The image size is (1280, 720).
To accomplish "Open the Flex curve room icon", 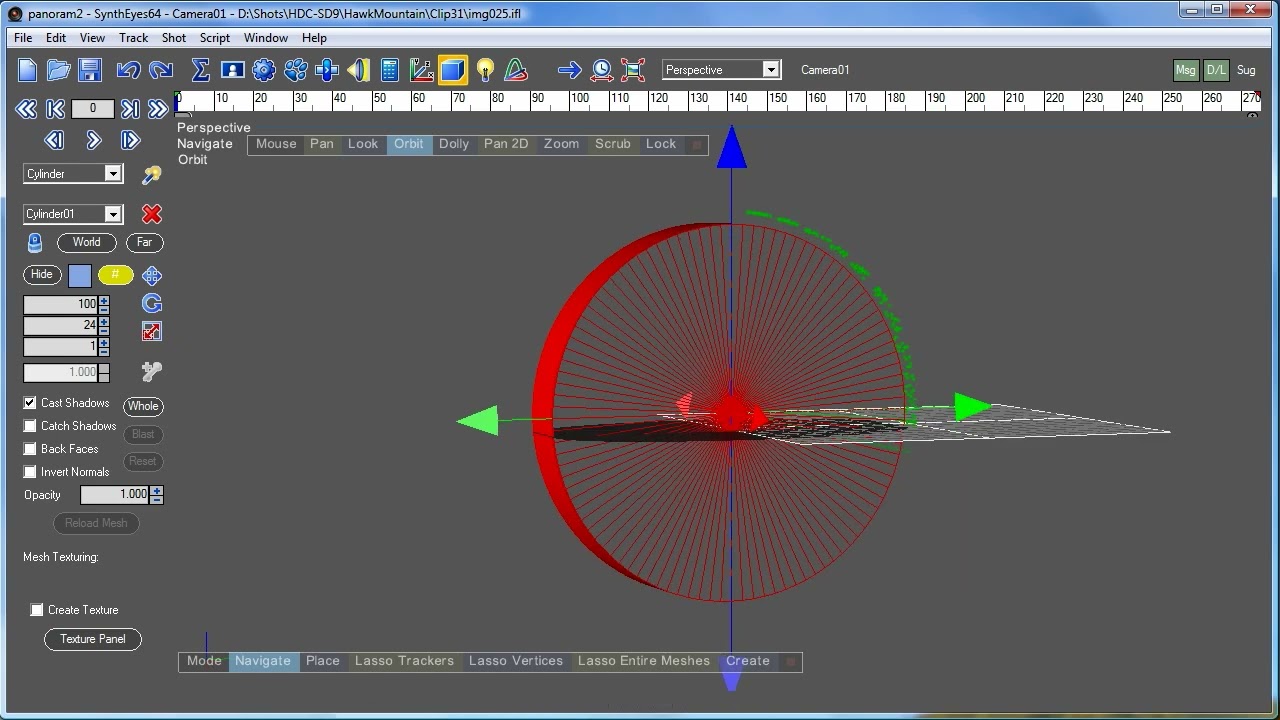I will (516, 70).
